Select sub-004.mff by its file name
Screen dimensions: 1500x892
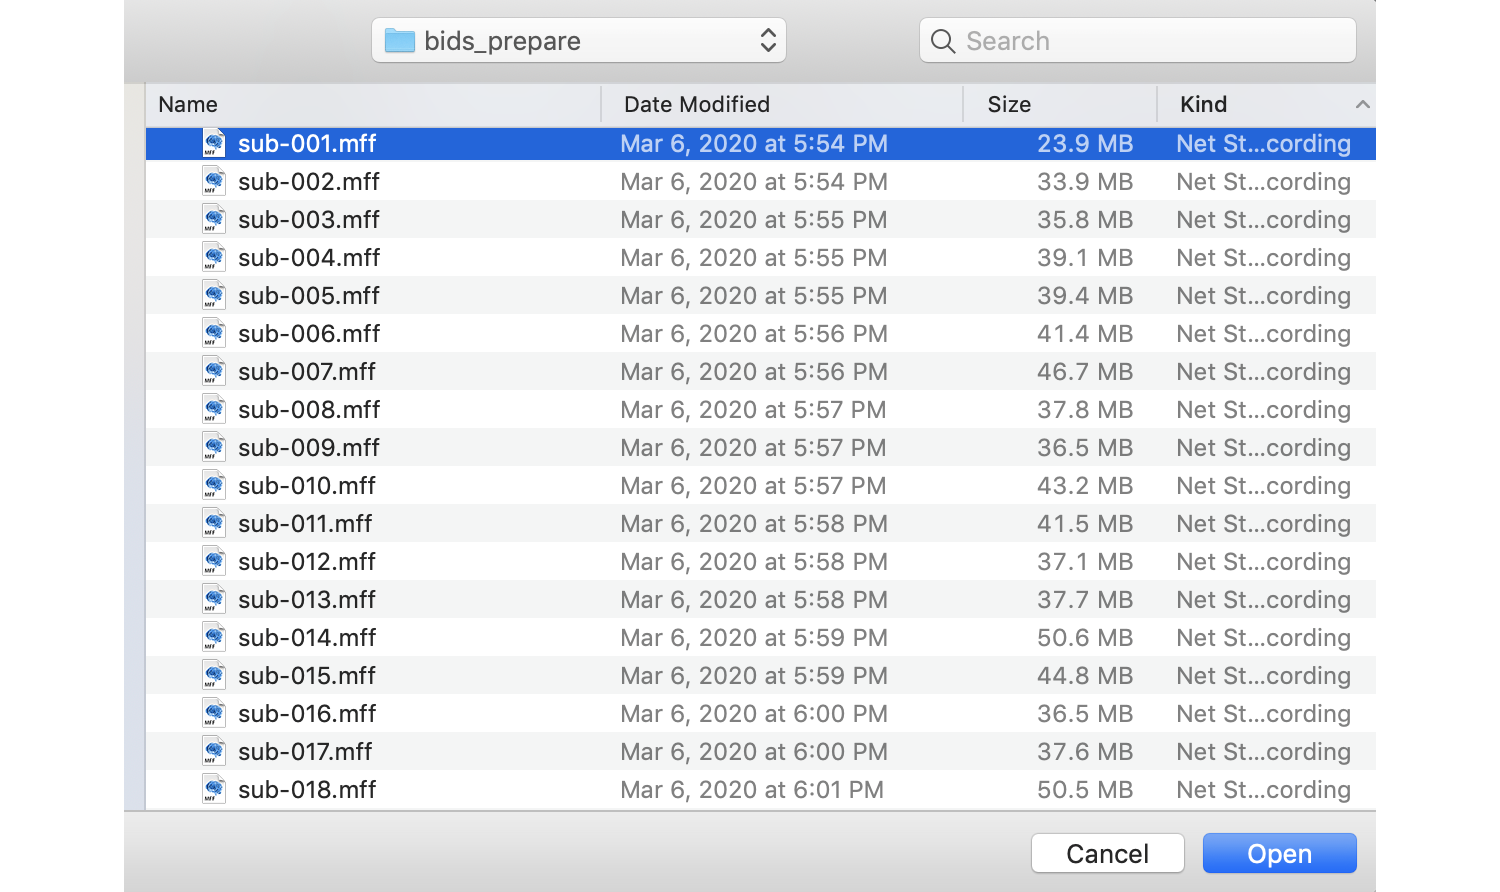309,258
